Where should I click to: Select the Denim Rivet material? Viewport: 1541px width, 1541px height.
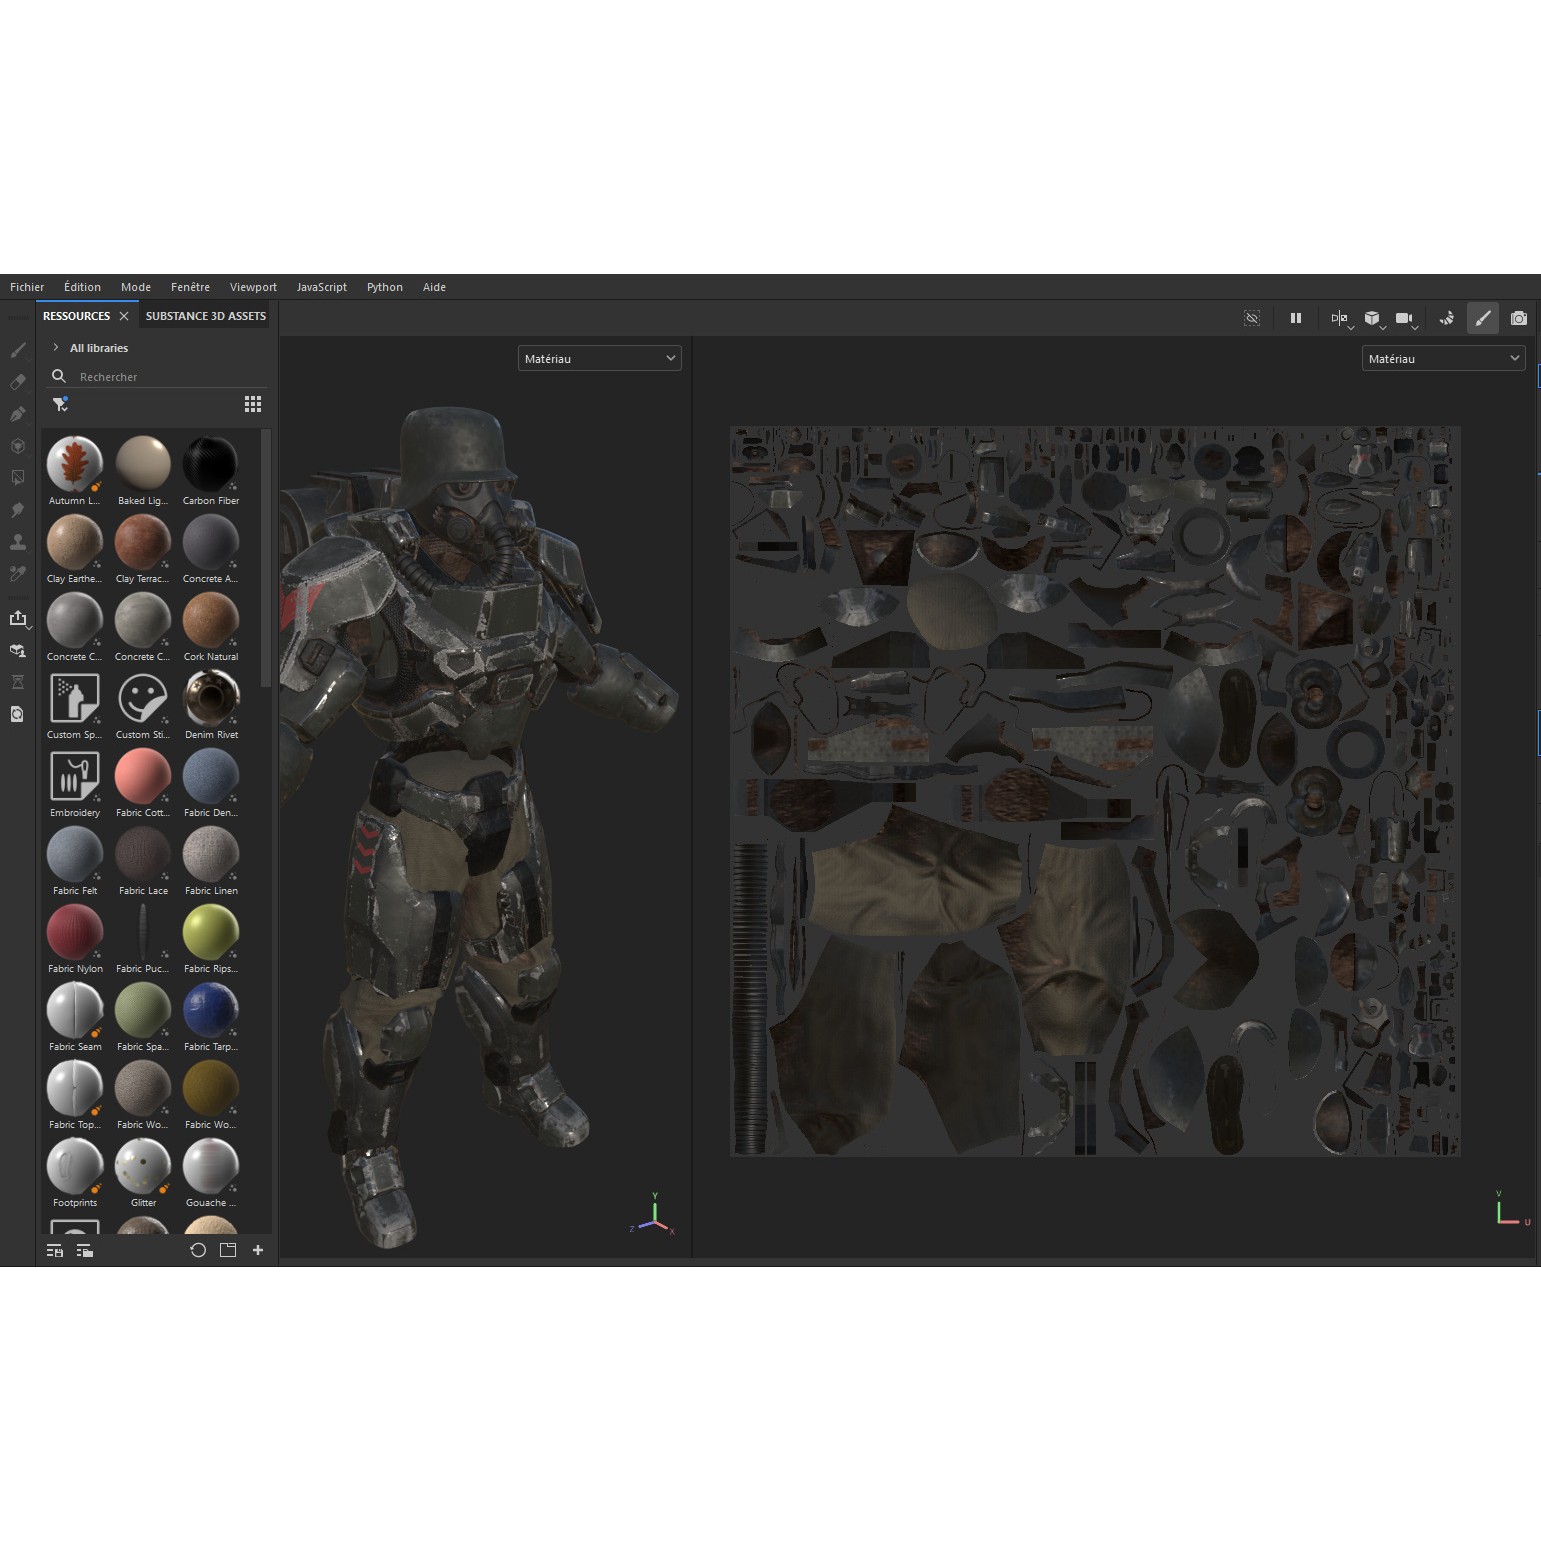pos(211,705)
